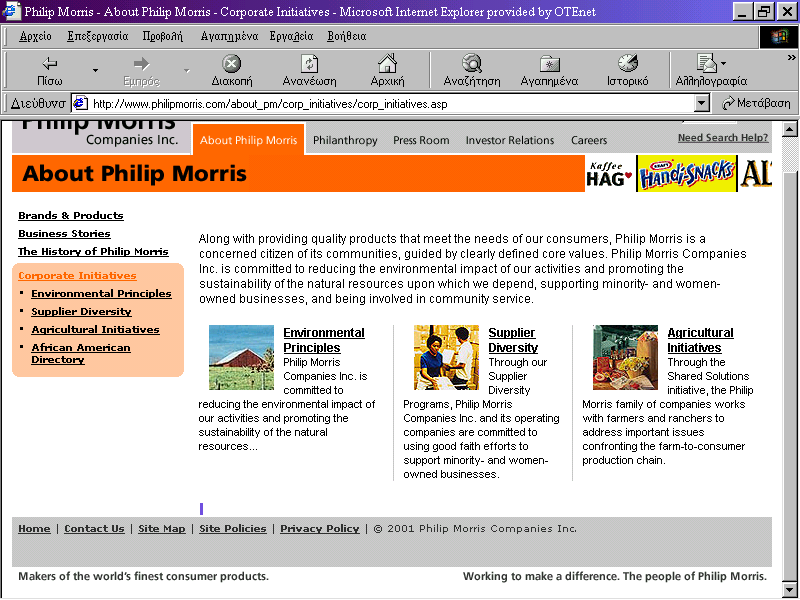Open Environmental Principles heading link in content
This screenshot has width=800, height=600.
tap(324, 340)
